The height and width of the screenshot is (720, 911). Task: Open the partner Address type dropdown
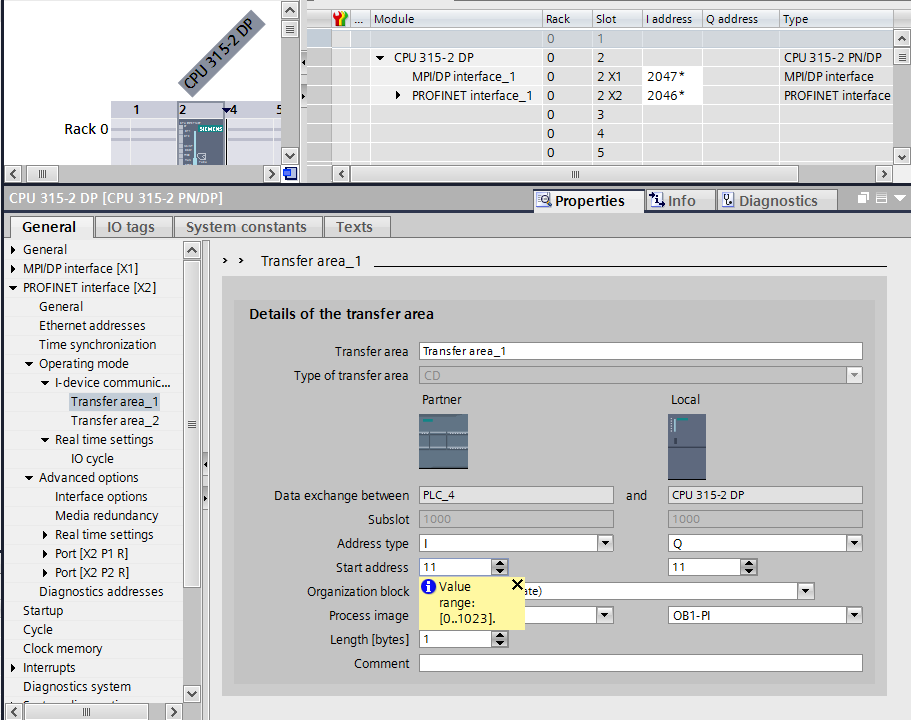point(605,543)
